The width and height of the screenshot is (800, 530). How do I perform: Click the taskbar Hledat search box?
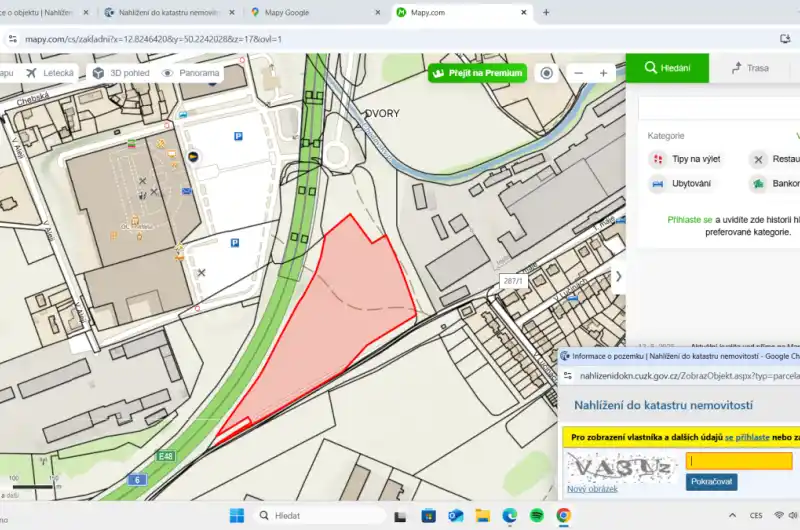point(320,516)
